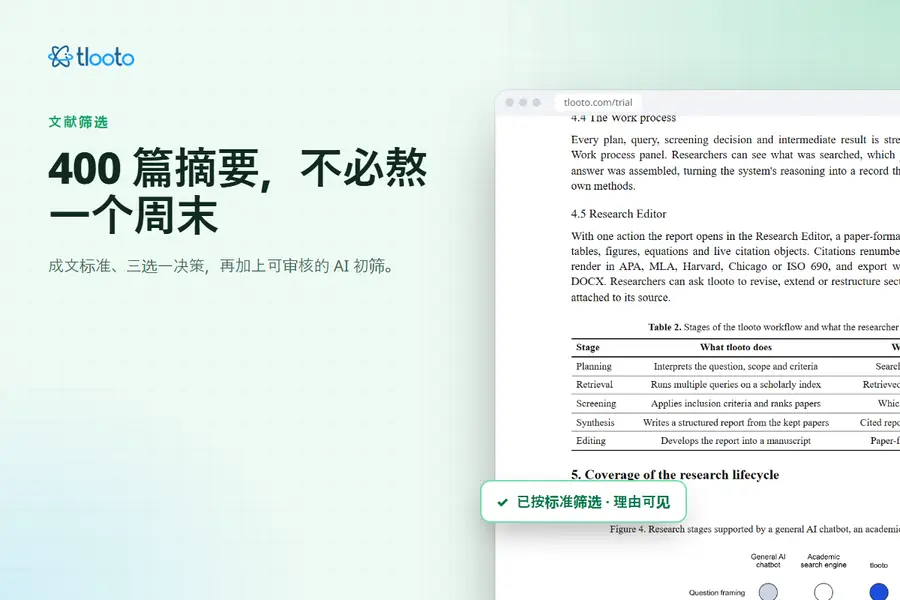Viewport: 900px width, 600px height.
Task: Click the Screening table row
Action: coord(735,404)
